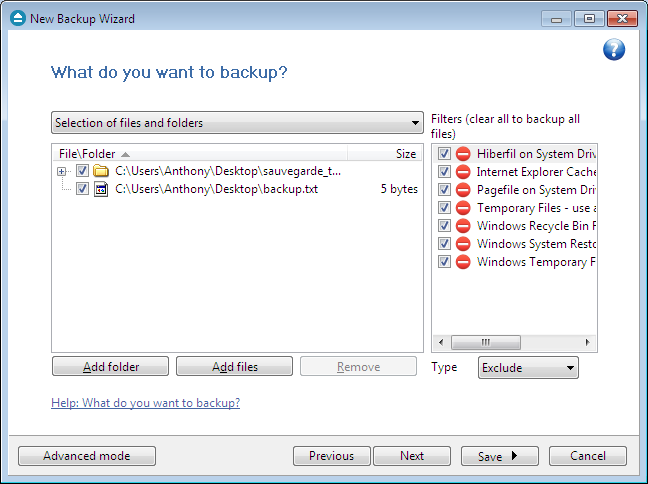Click the filters list horizontal scrollbar thumb
This screenshot has width=648, height=484.
486,342
